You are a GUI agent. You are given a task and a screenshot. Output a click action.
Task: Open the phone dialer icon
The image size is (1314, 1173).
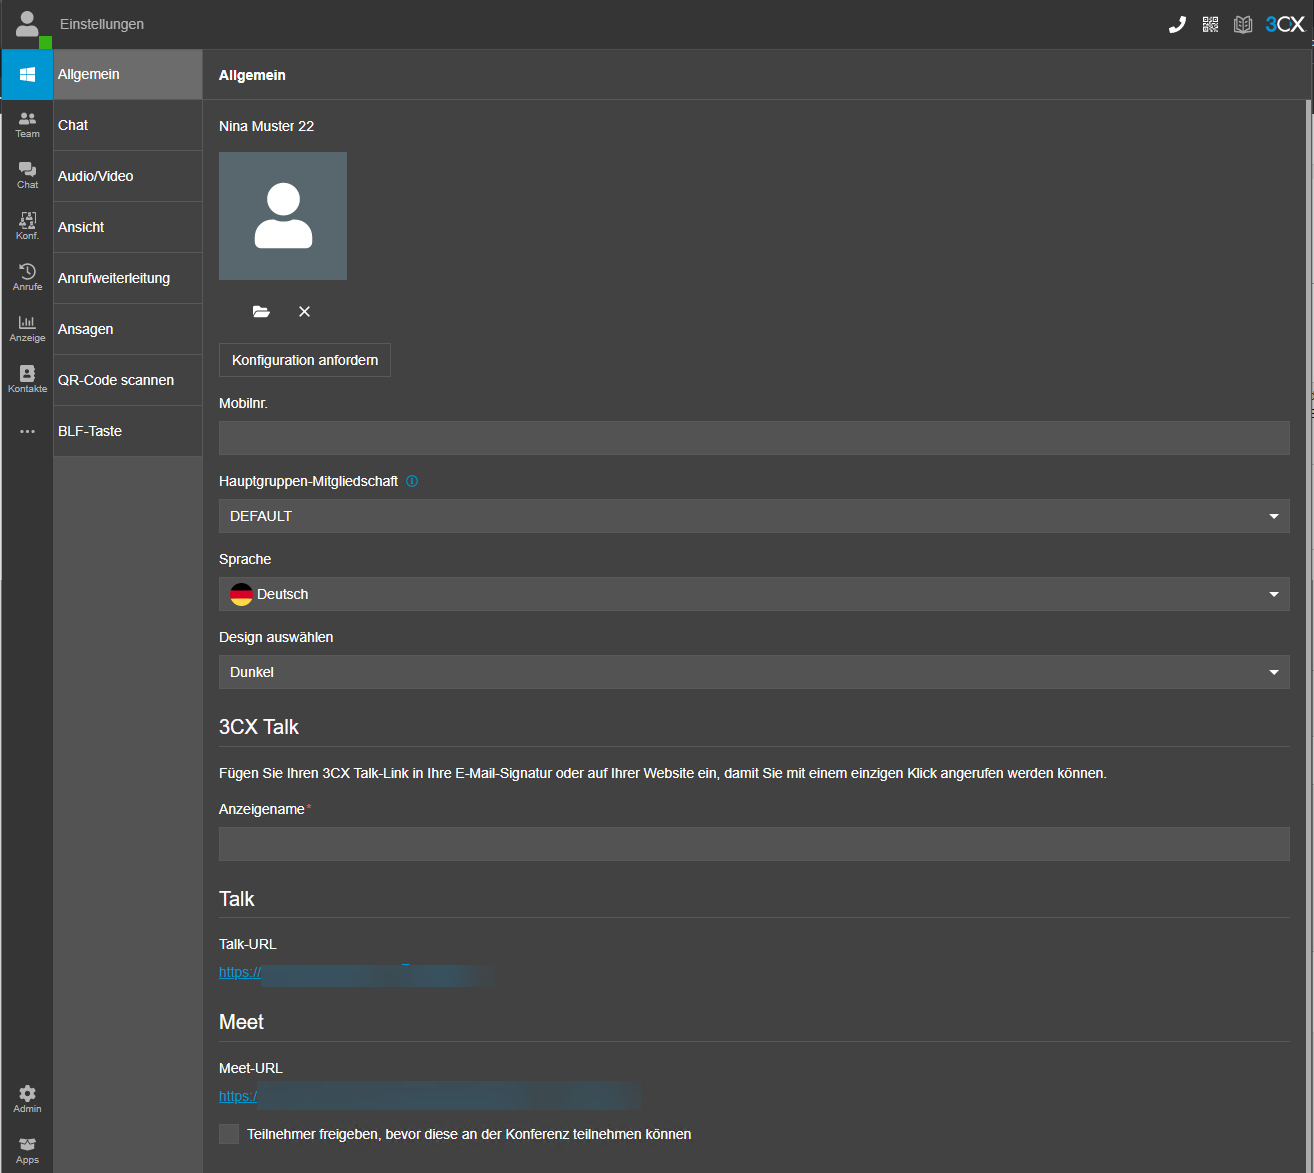pyautogui.click(x=1177, y=25)
